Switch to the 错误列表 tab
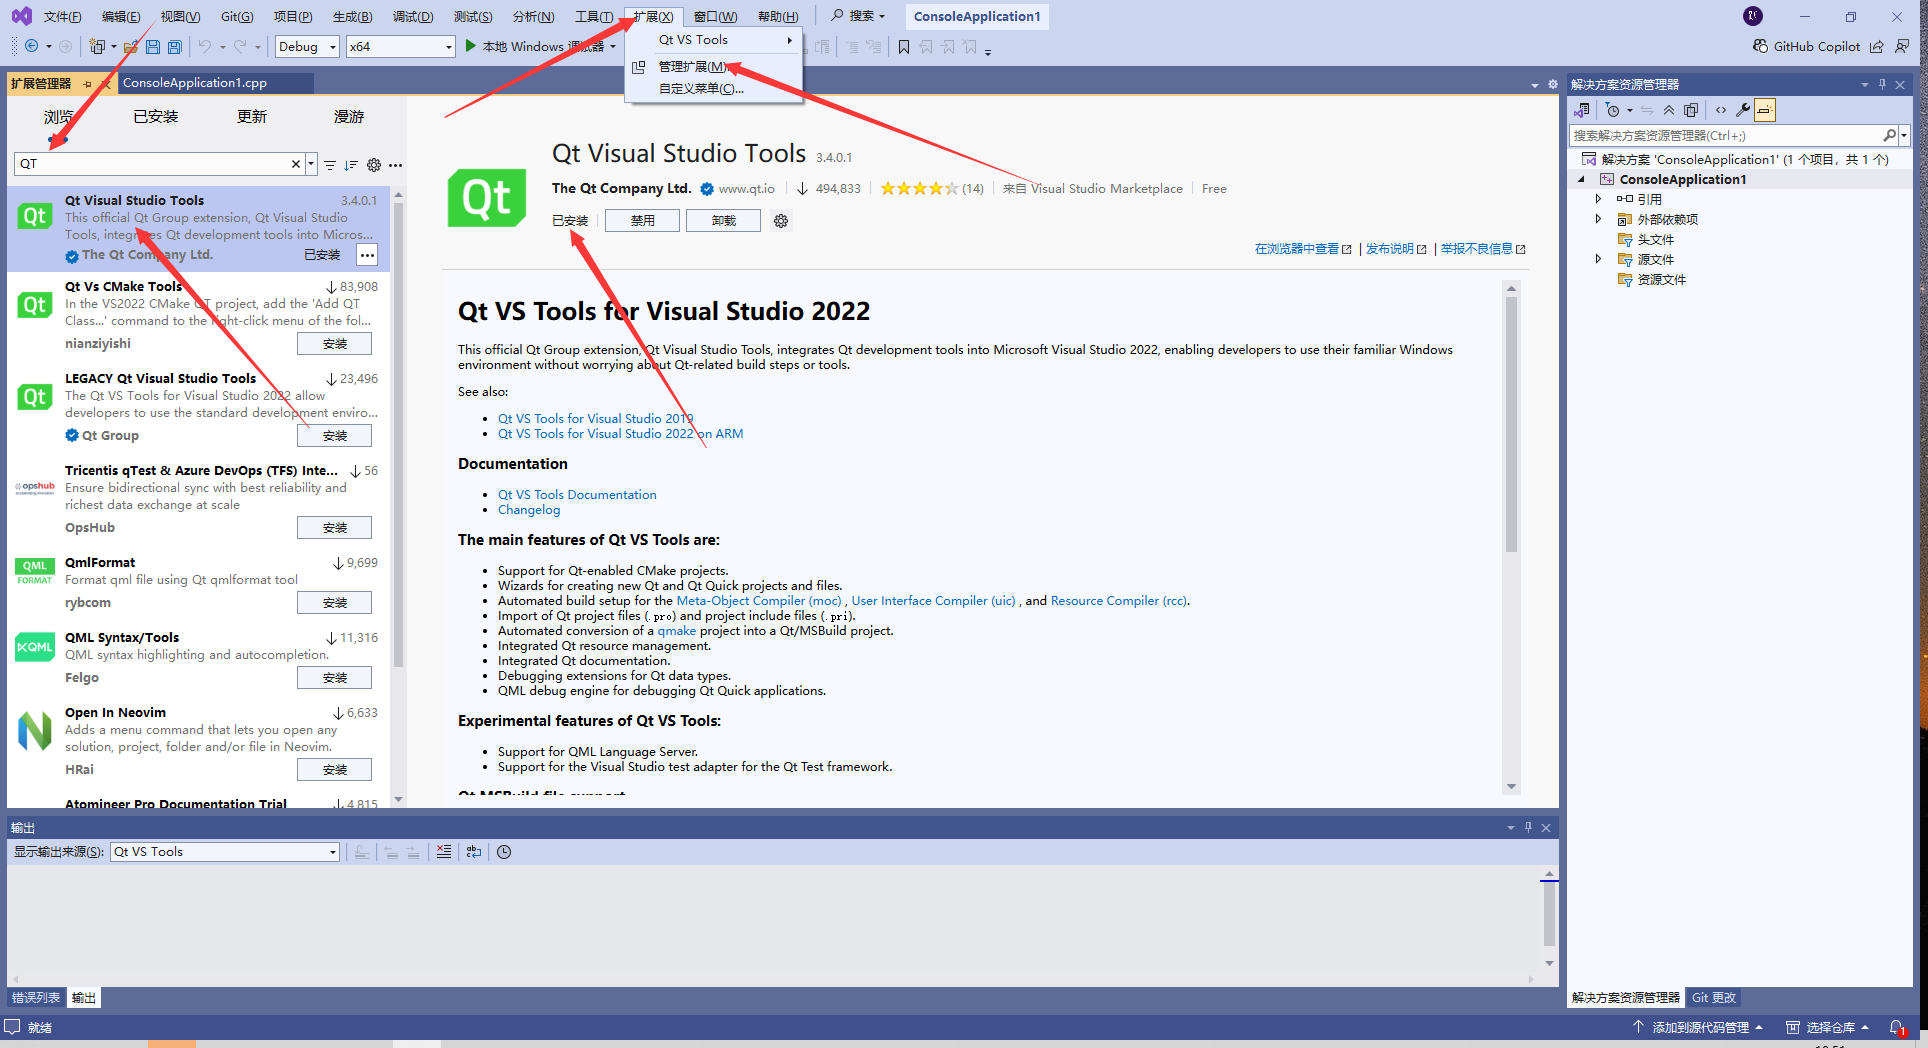The height and width of the screenshot is (1048, 1928). [x=36, y=998]
